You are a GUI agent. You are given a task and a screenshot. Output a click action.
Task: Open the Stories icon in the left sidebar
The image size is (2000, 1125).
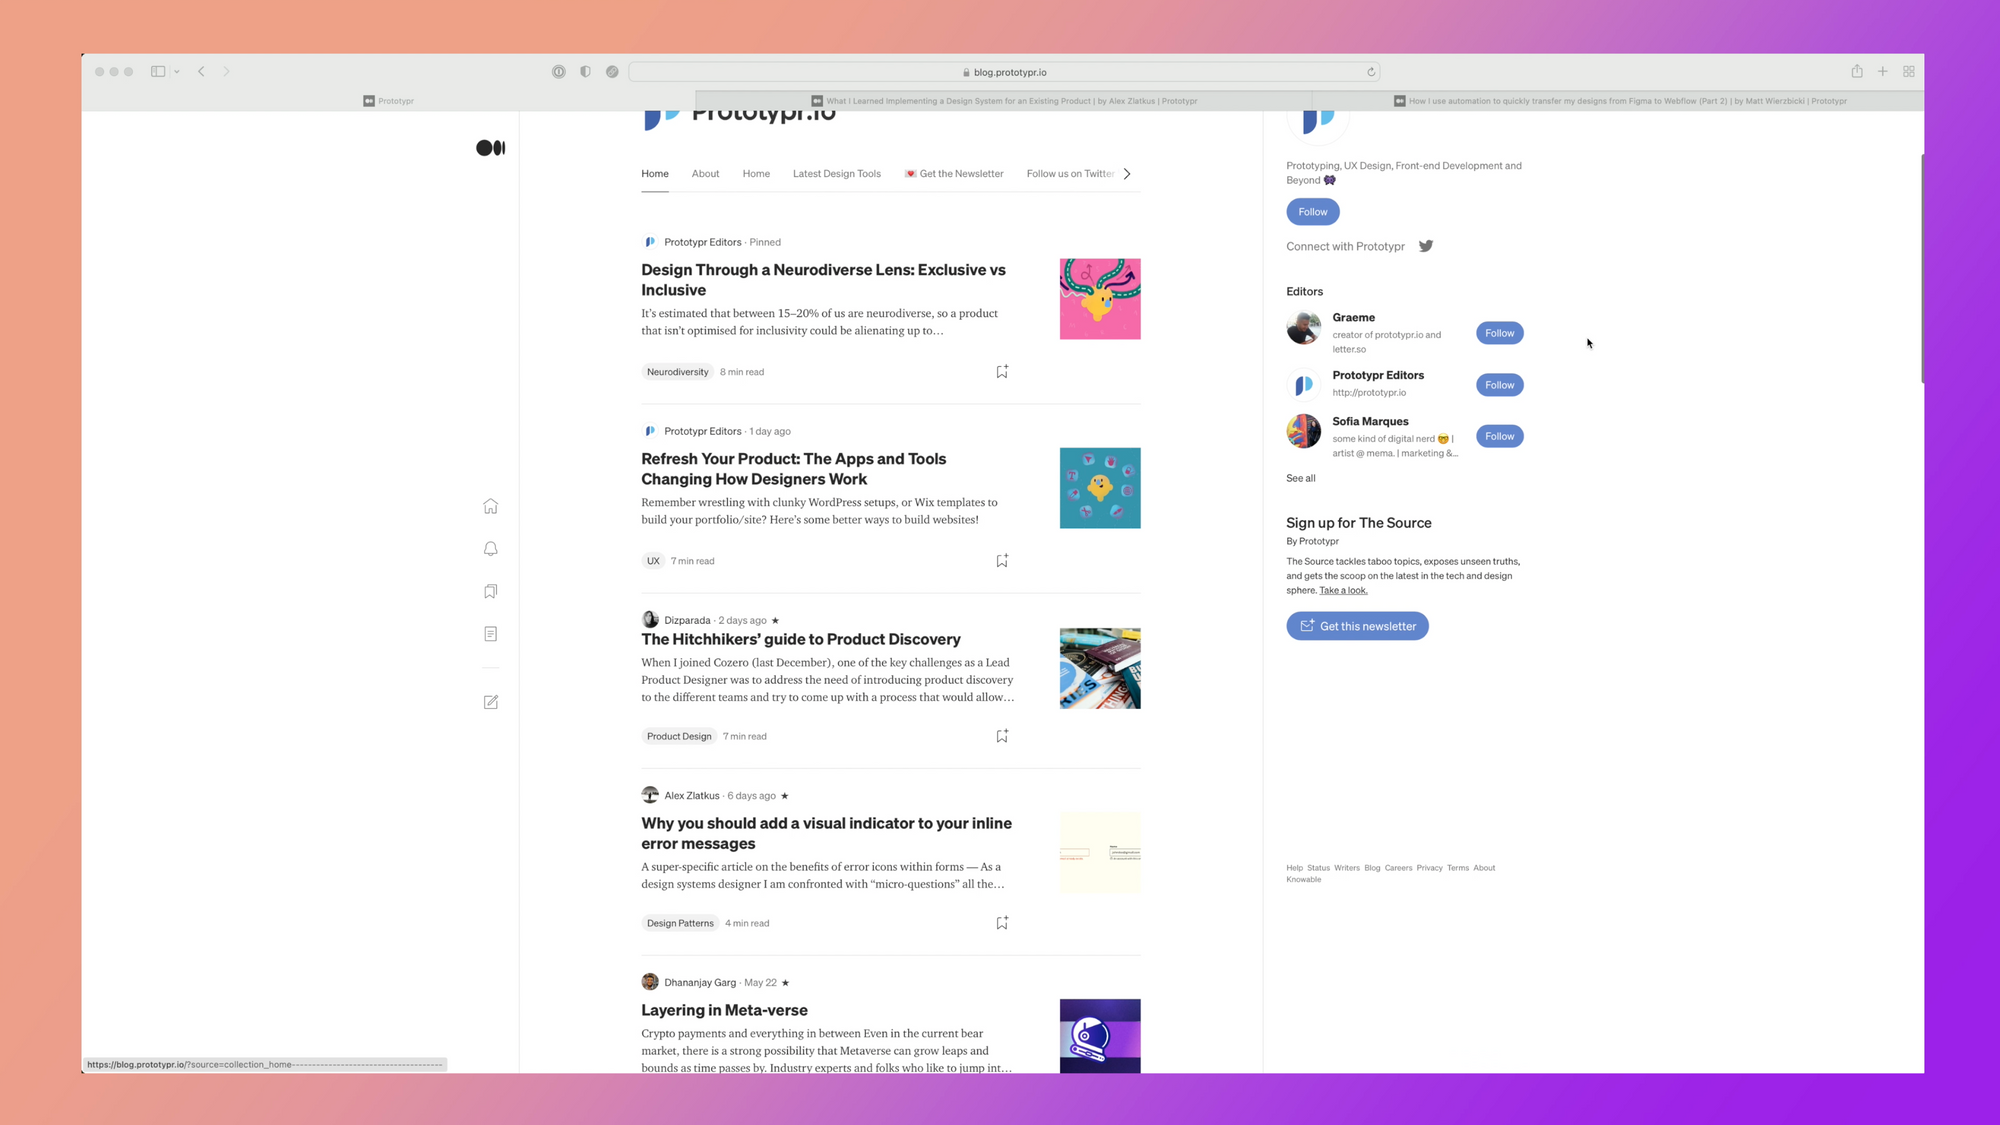coord(490,634)
